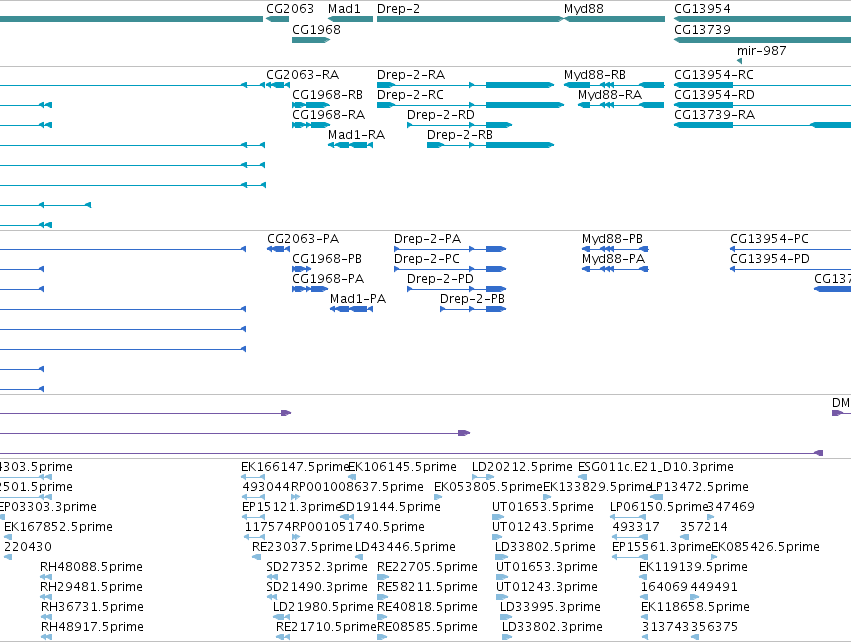The image size is (851, 642).
Task: Click the CG1968-RA transcript label
Action: [328, 115]
